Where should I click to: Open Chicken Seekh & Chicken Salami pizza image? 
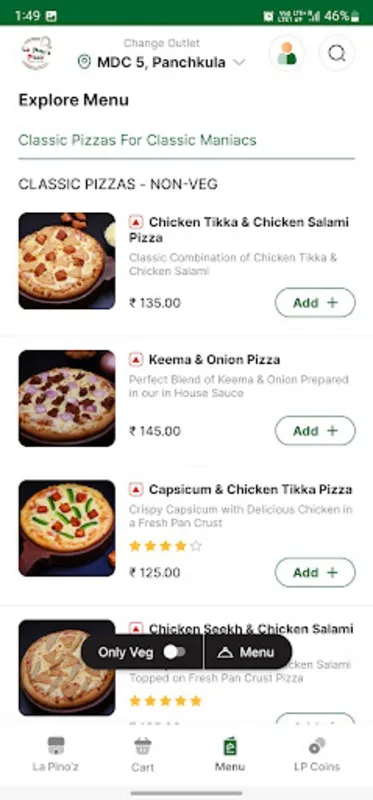click(x=67, y=667)
